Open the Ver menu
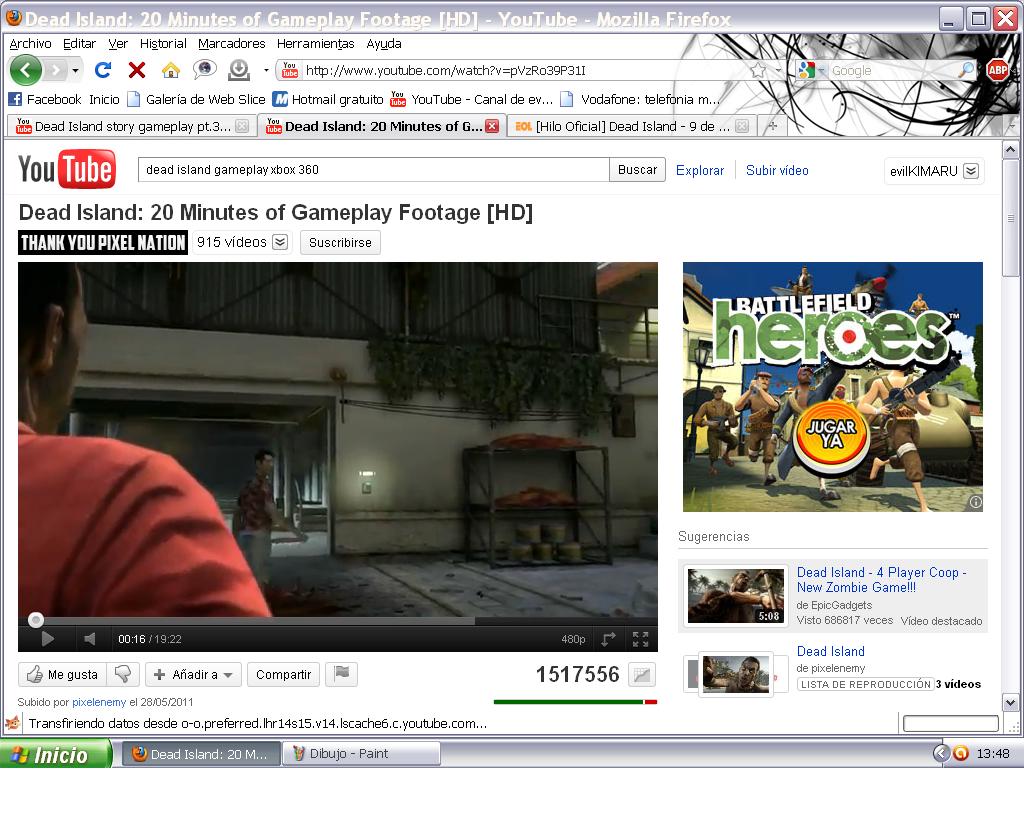 tap(118, 44)
